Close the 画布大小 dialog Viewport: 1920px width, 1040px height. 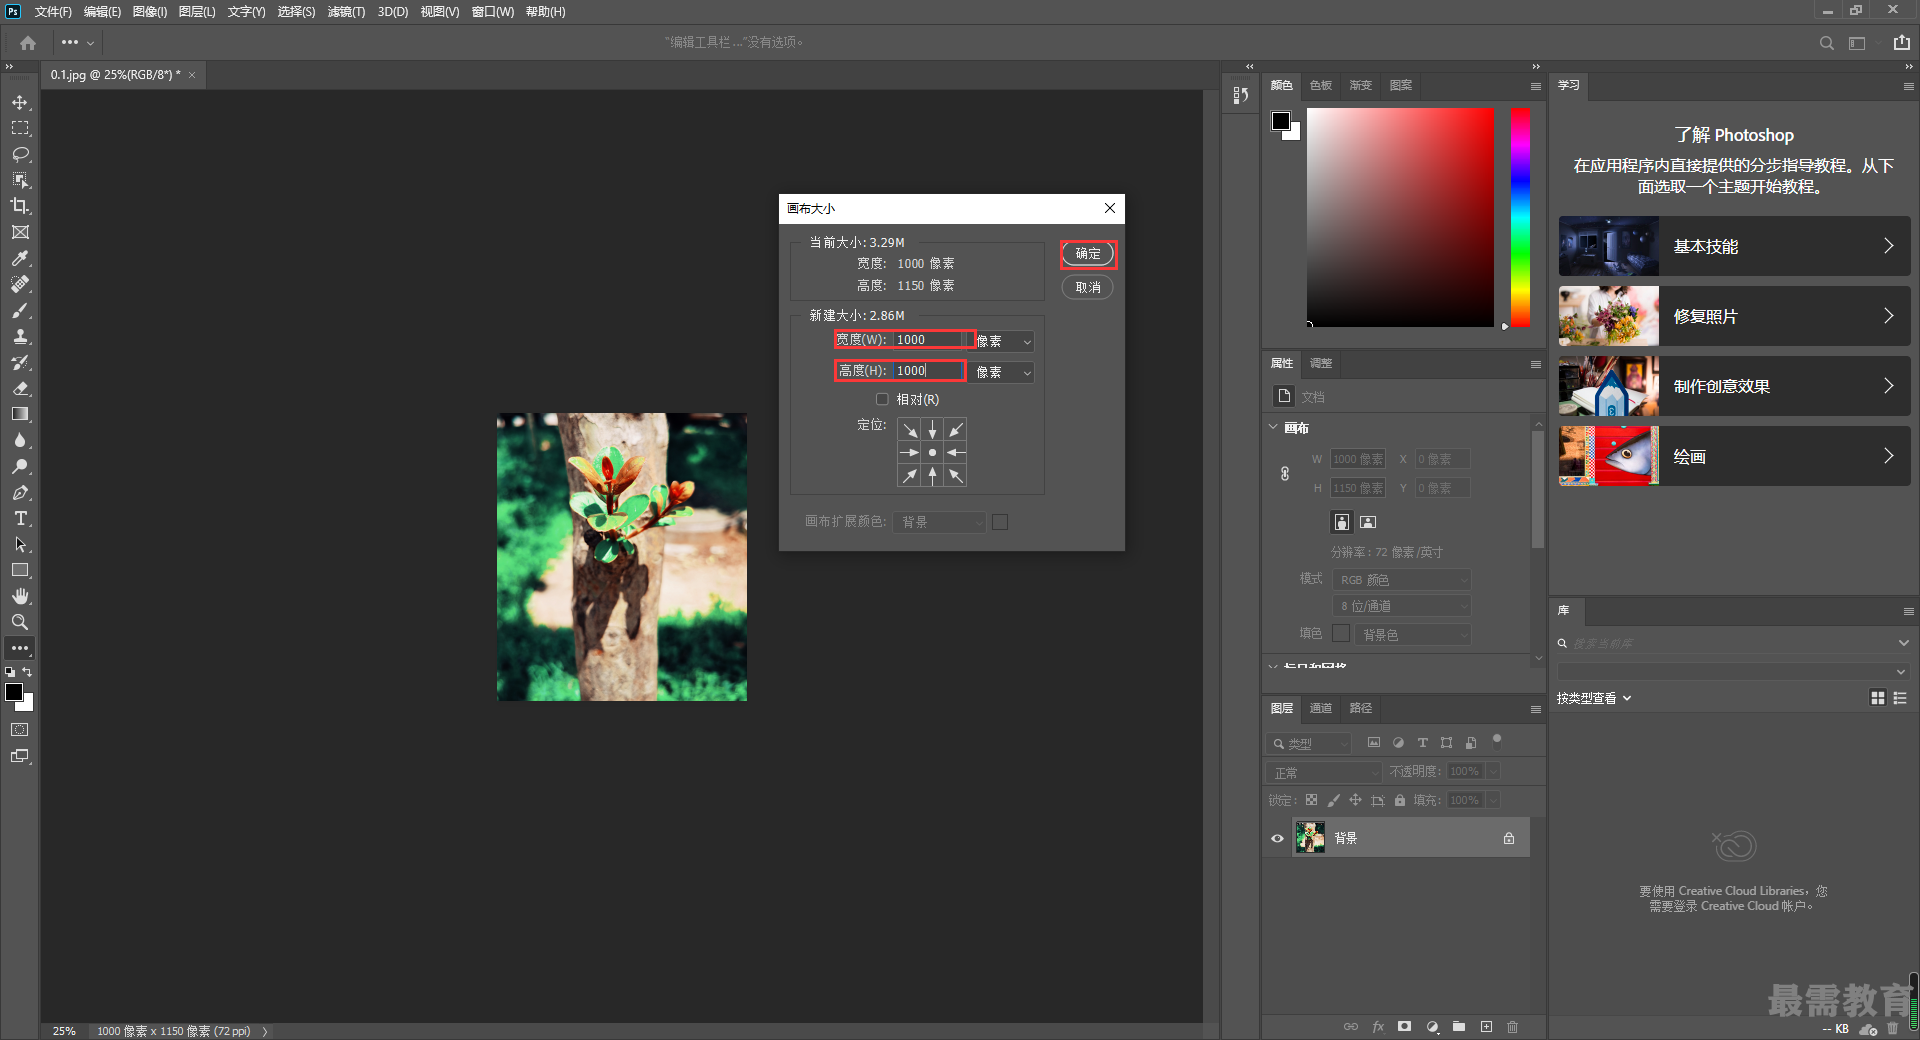1110,208
